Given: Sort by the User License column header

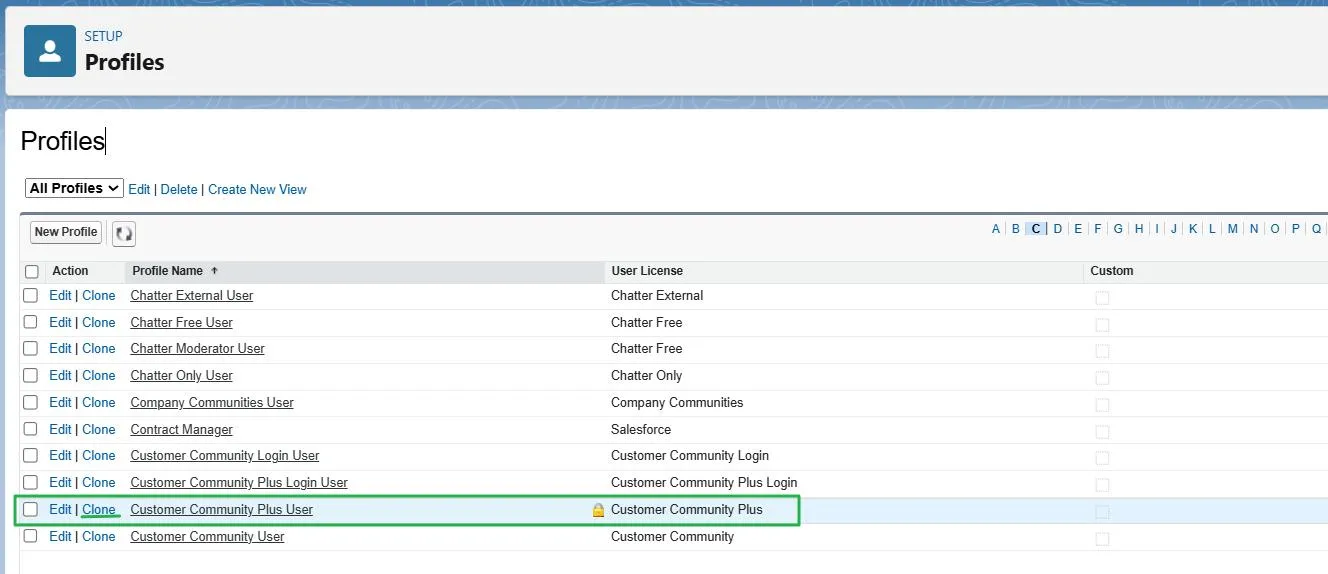Looking at the screenshot, I should (647, 271).
